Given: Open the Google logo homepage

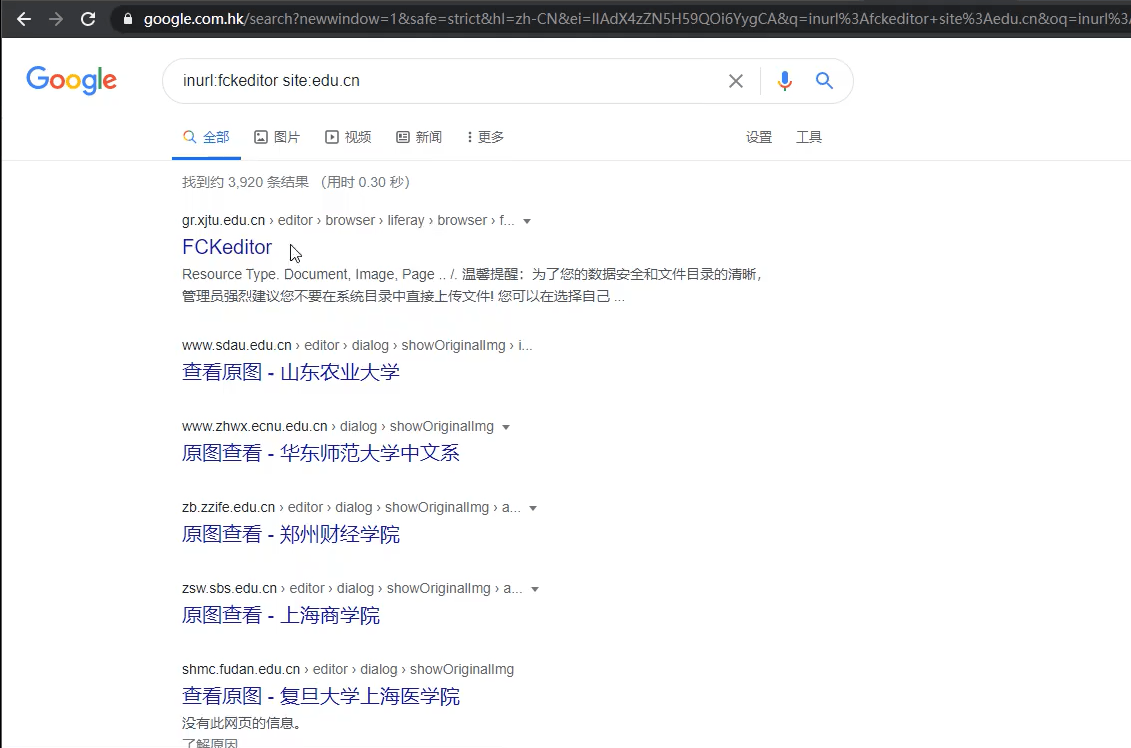Looking at the screenshot, I should (71, 80).
